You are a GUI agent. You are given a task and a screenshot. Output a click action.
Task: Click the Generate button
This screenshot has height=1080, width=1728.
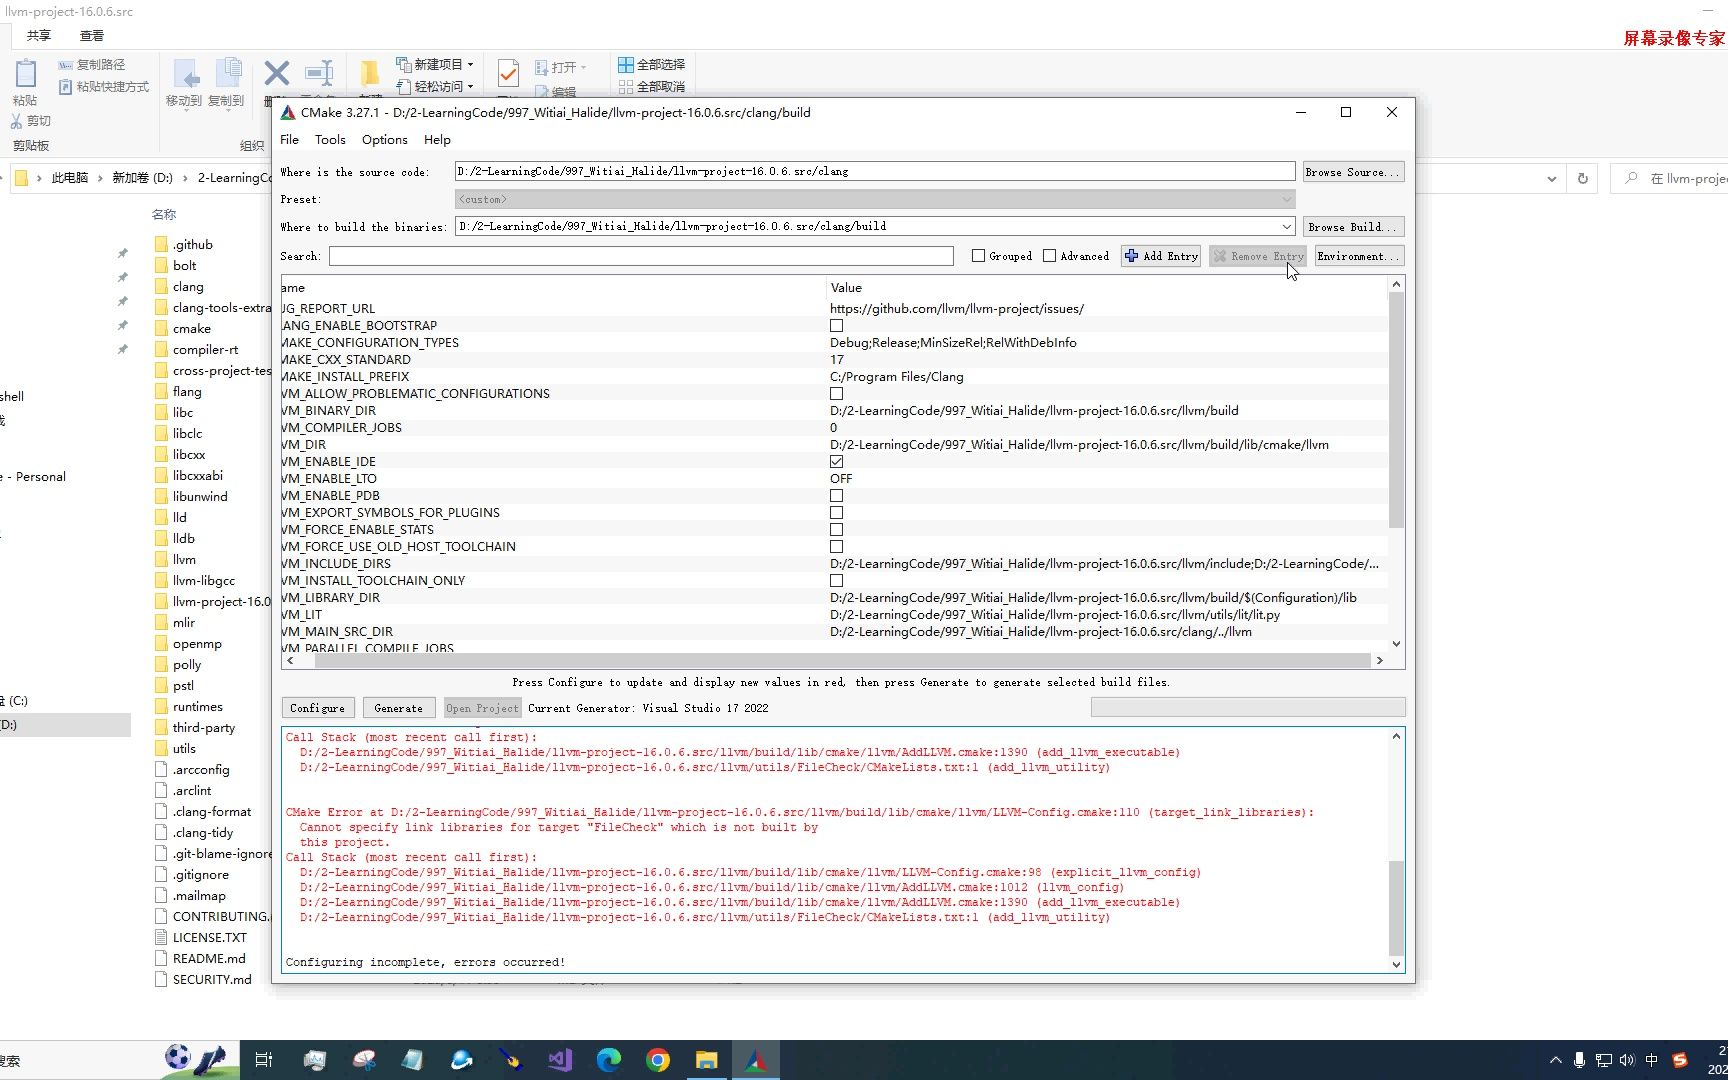coord(399,708)
